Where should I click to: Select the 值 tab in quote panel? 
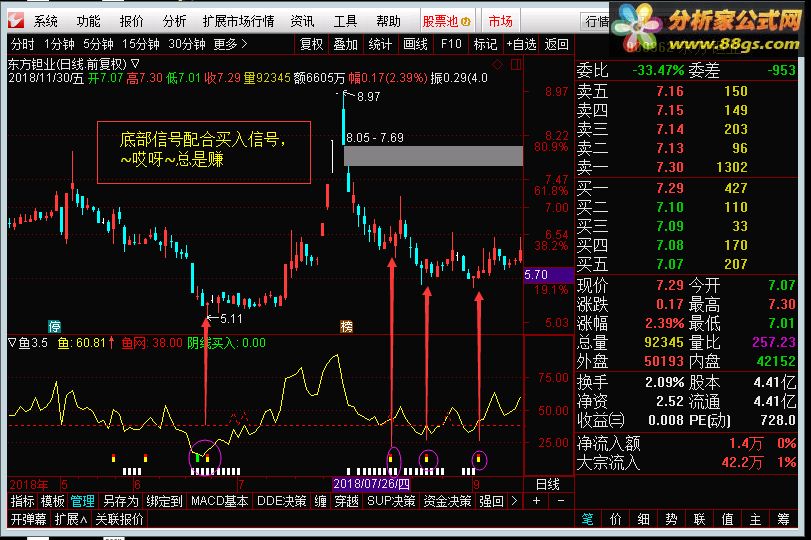[x=728, y=519]
